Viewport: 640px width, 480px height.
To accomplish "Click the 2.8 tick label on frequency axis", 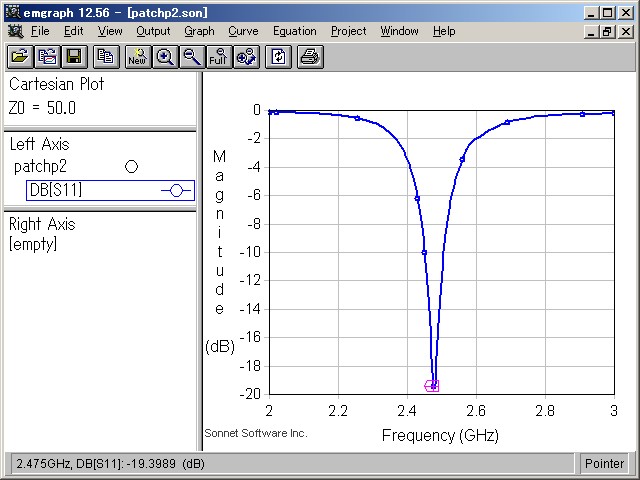I will pyautogui.click(x=545, y=411).
